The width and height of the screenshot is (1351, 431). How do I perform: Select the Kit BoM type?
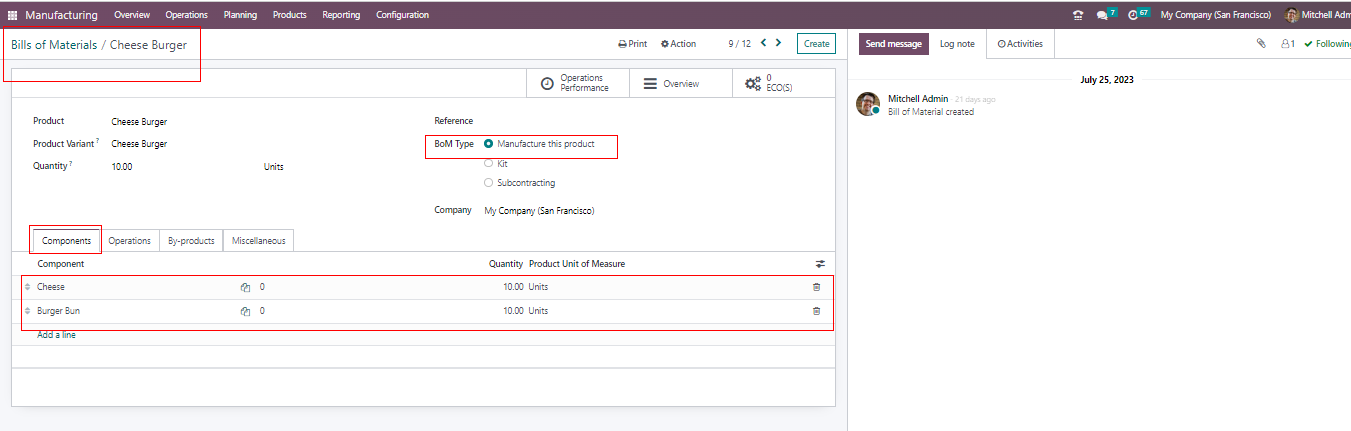(x=488, y=163)
